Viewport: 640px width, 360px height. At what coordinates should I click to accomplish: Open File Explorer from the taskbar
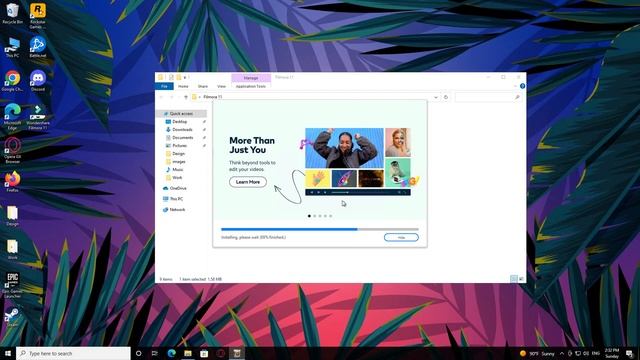tap(188, 353)
